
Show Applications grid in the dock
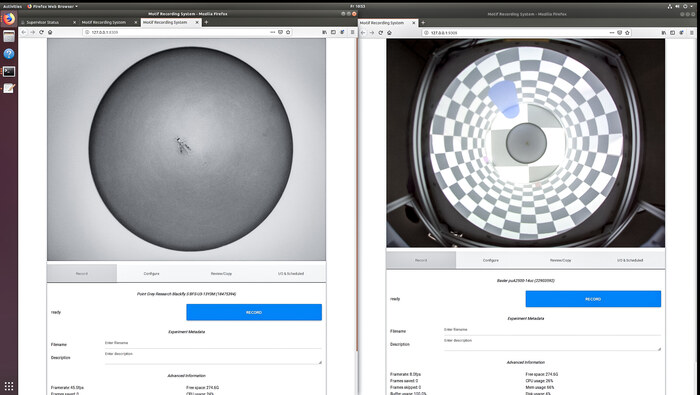pos(9,386)
